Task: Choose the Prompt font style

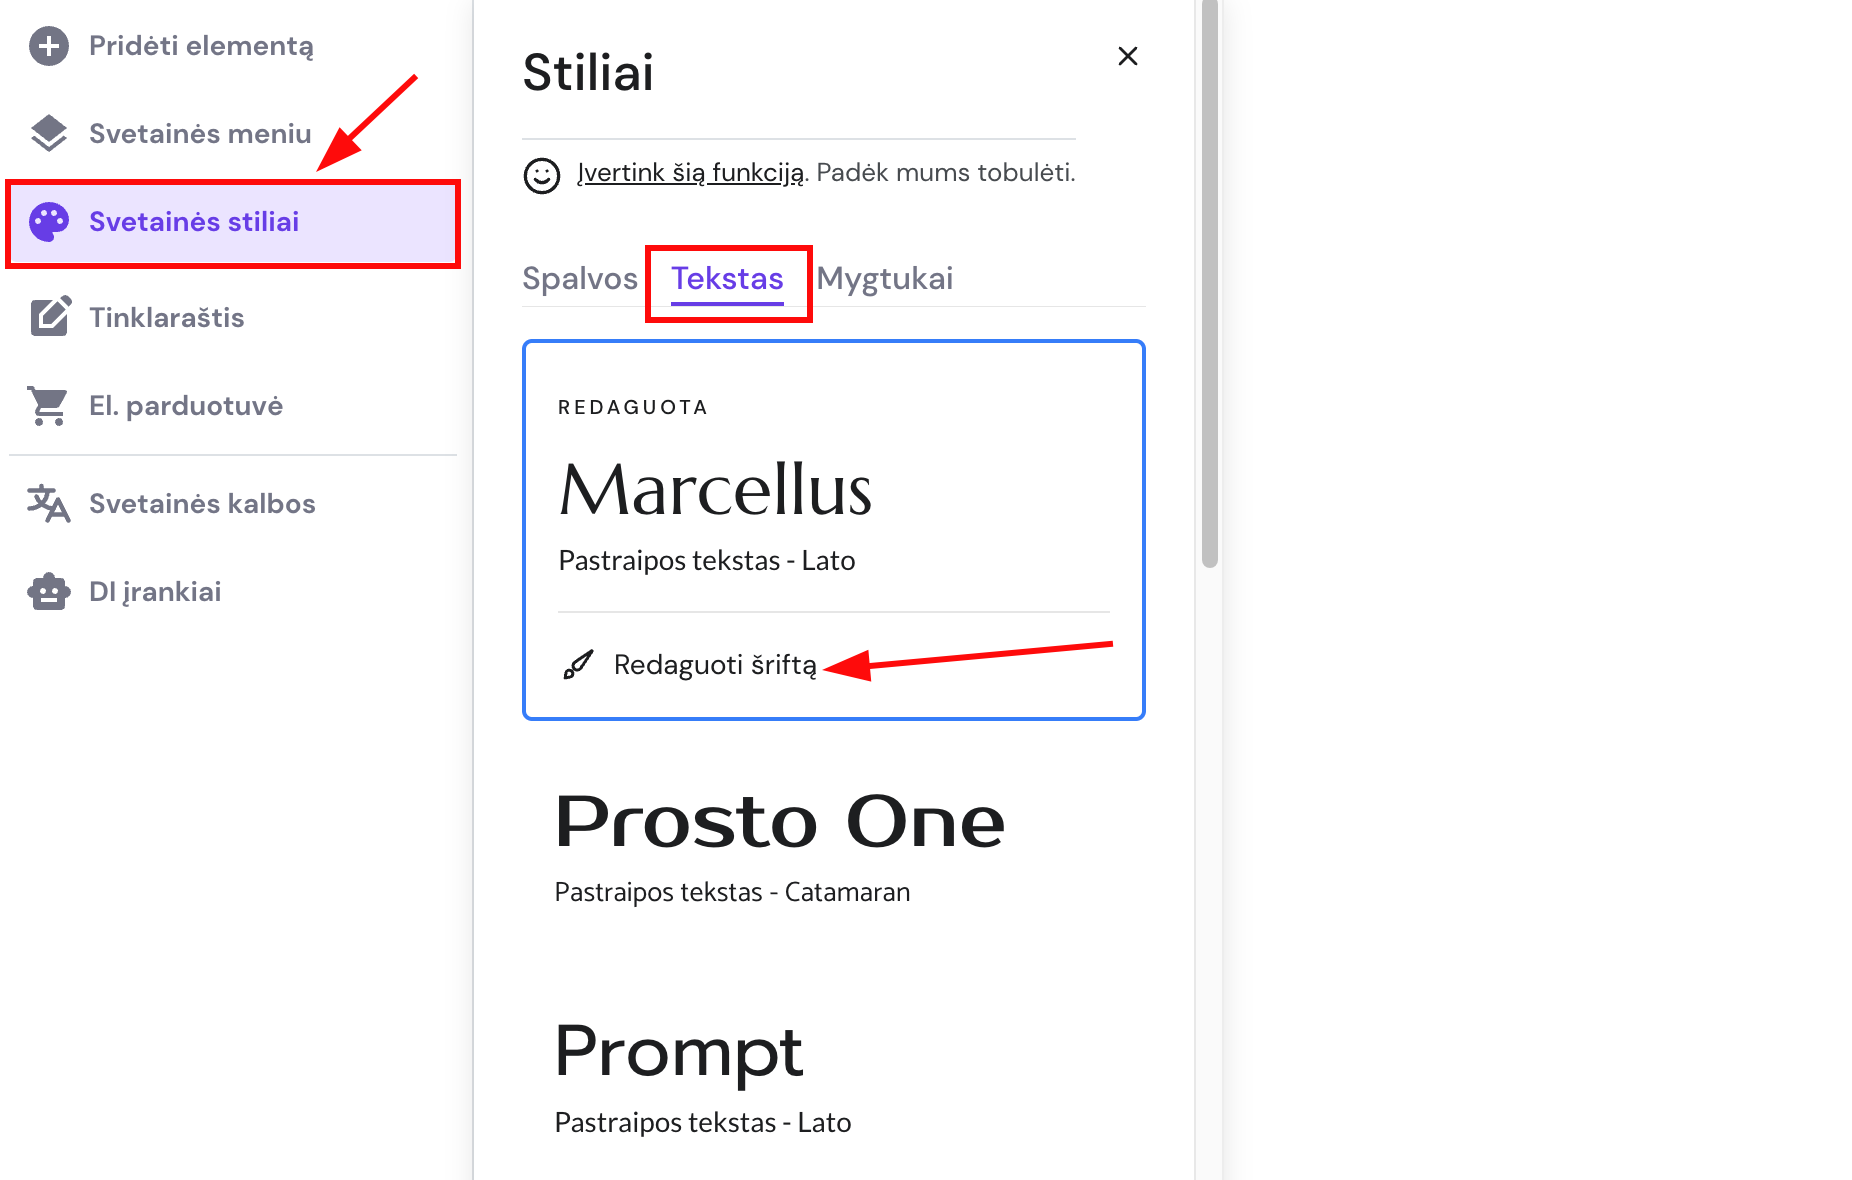Action: [x=680, y=1075]
